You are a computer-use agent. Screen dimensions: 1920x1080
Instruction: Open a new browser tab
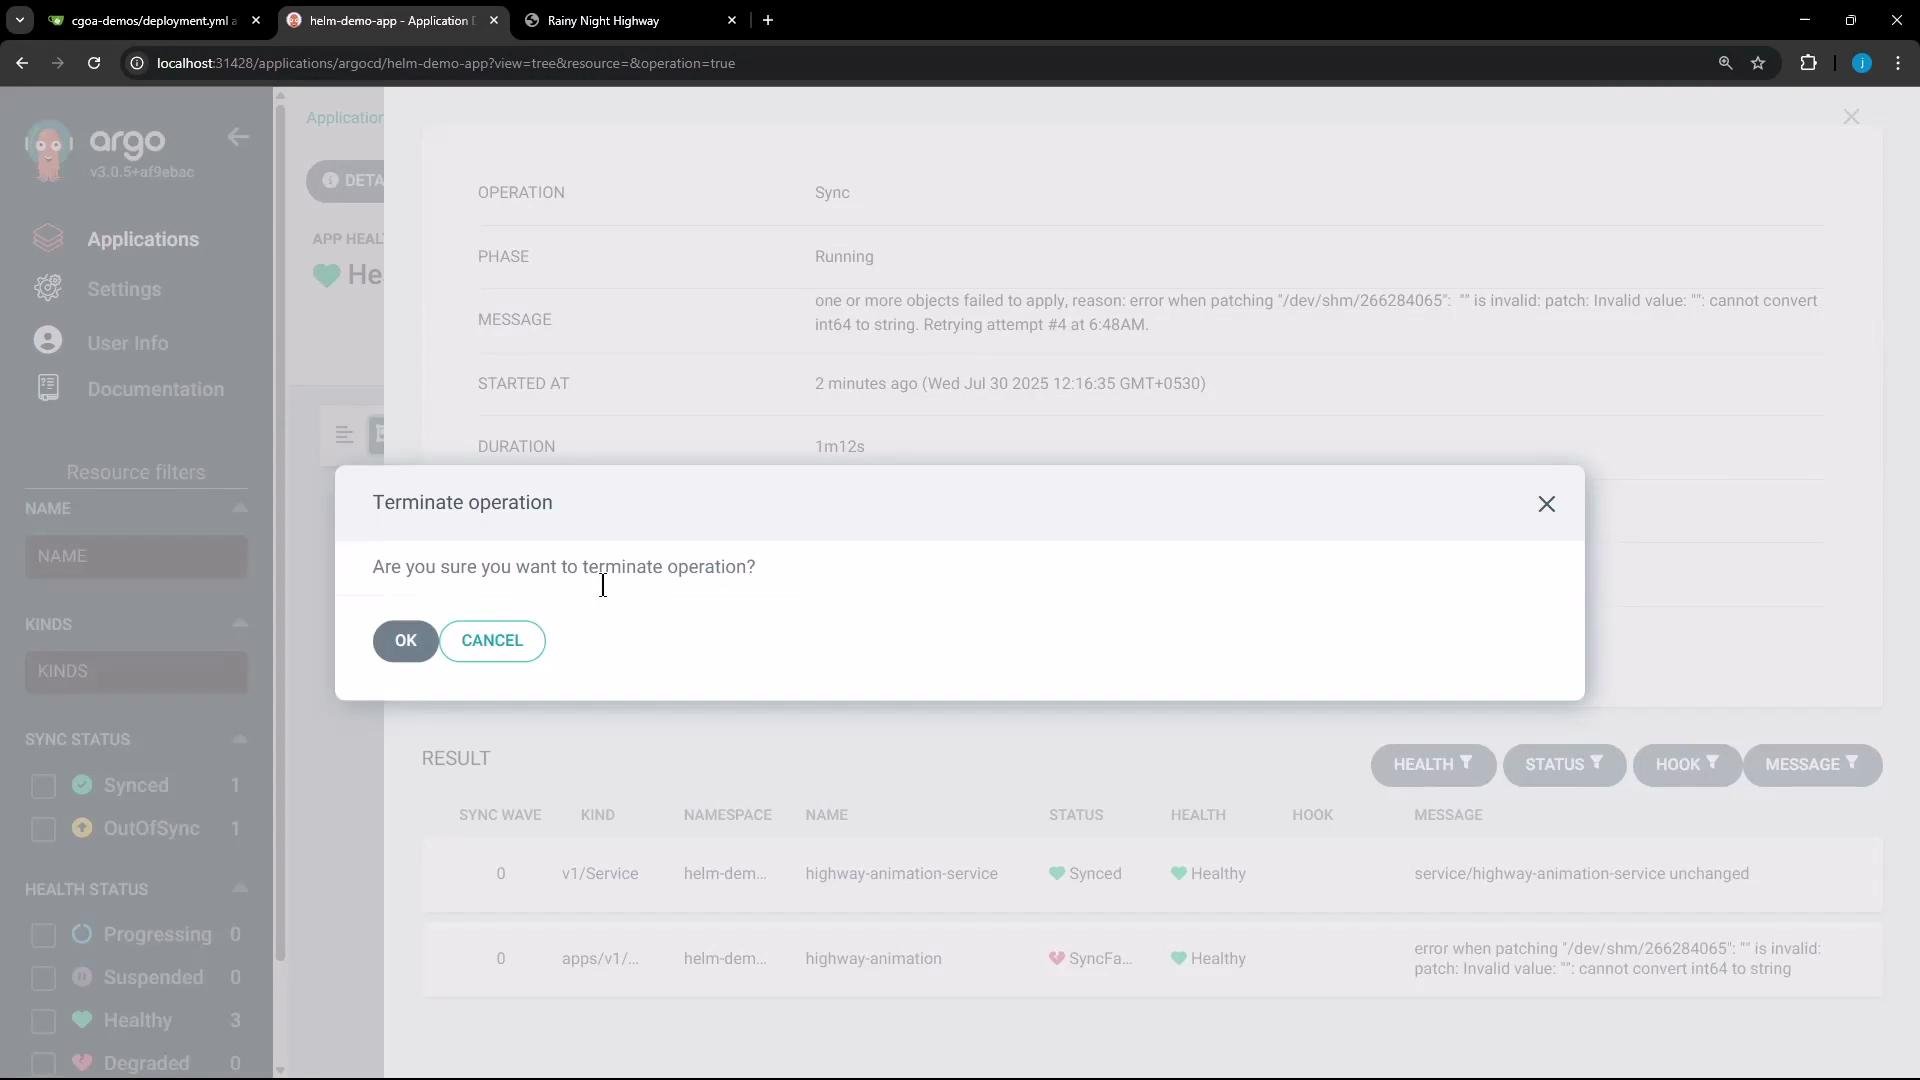768,20
